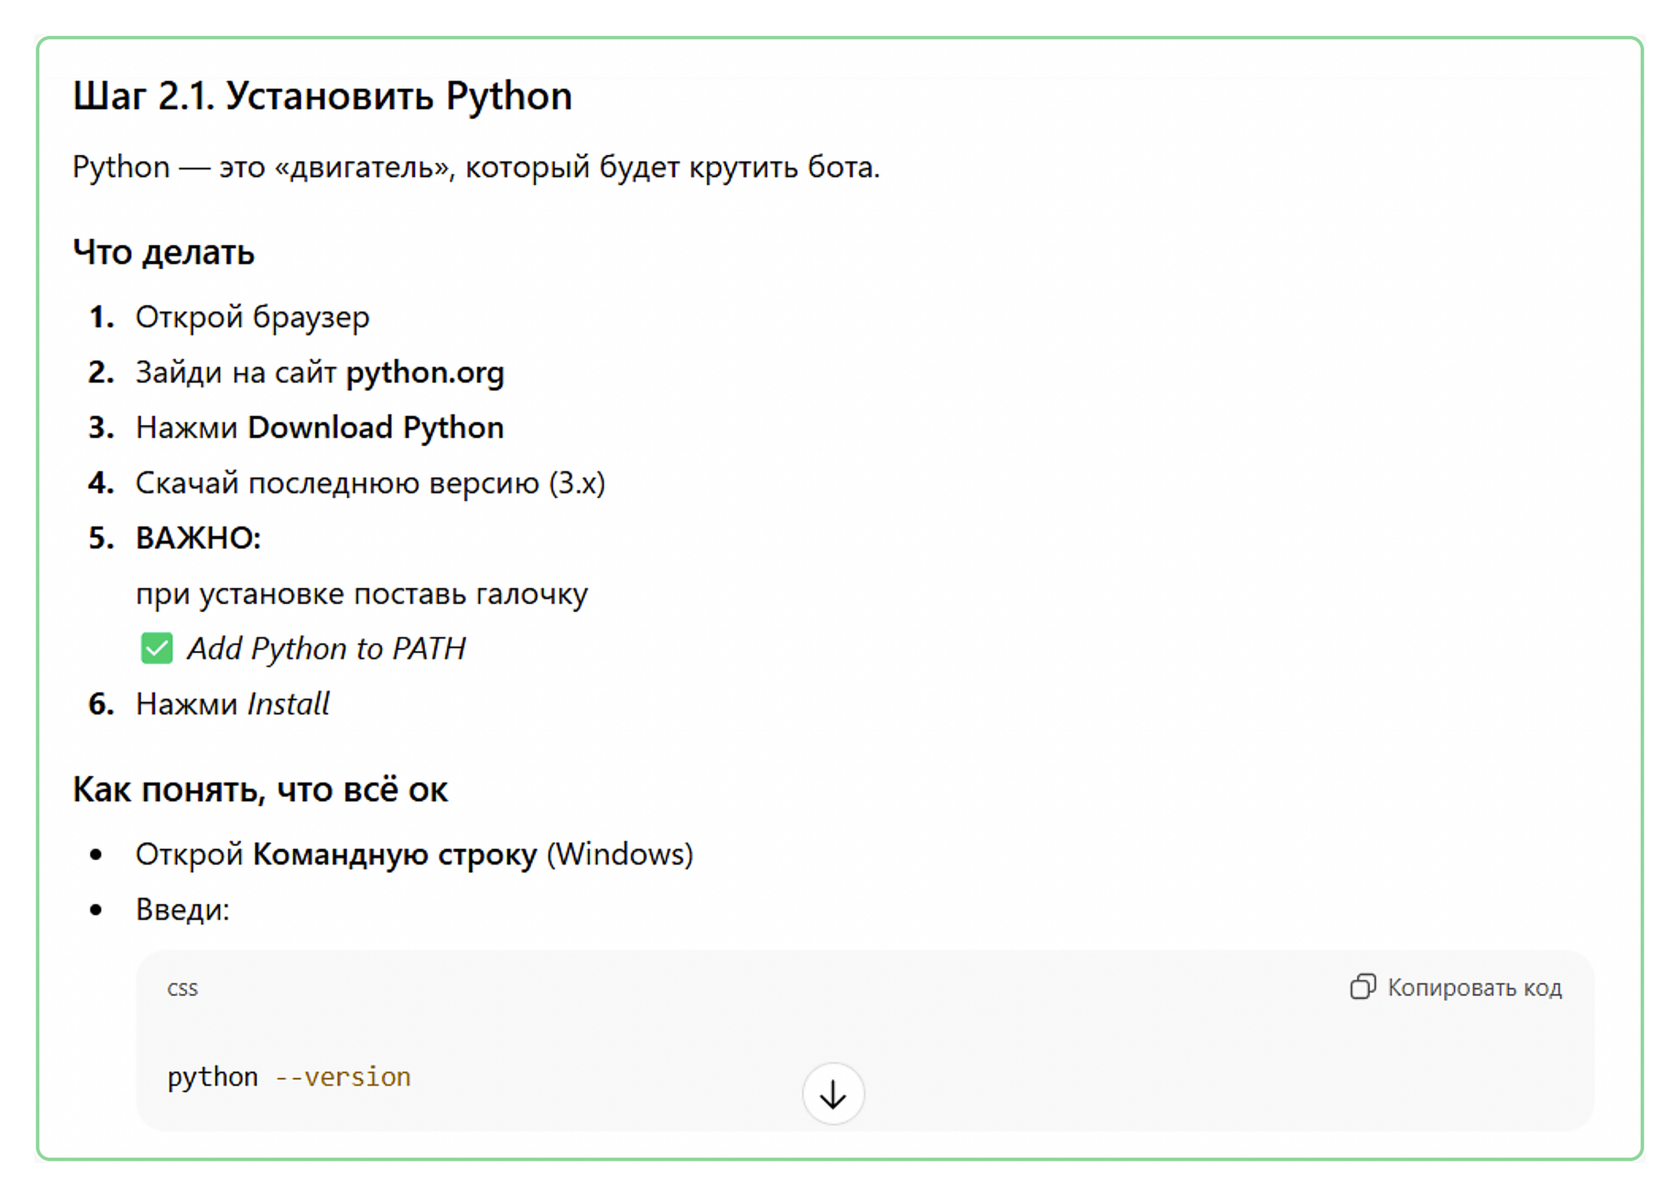Viewport: 1680px width, 1197px height.
Task: Click the "--version" flag in the code
Action: click(343, 1077)
